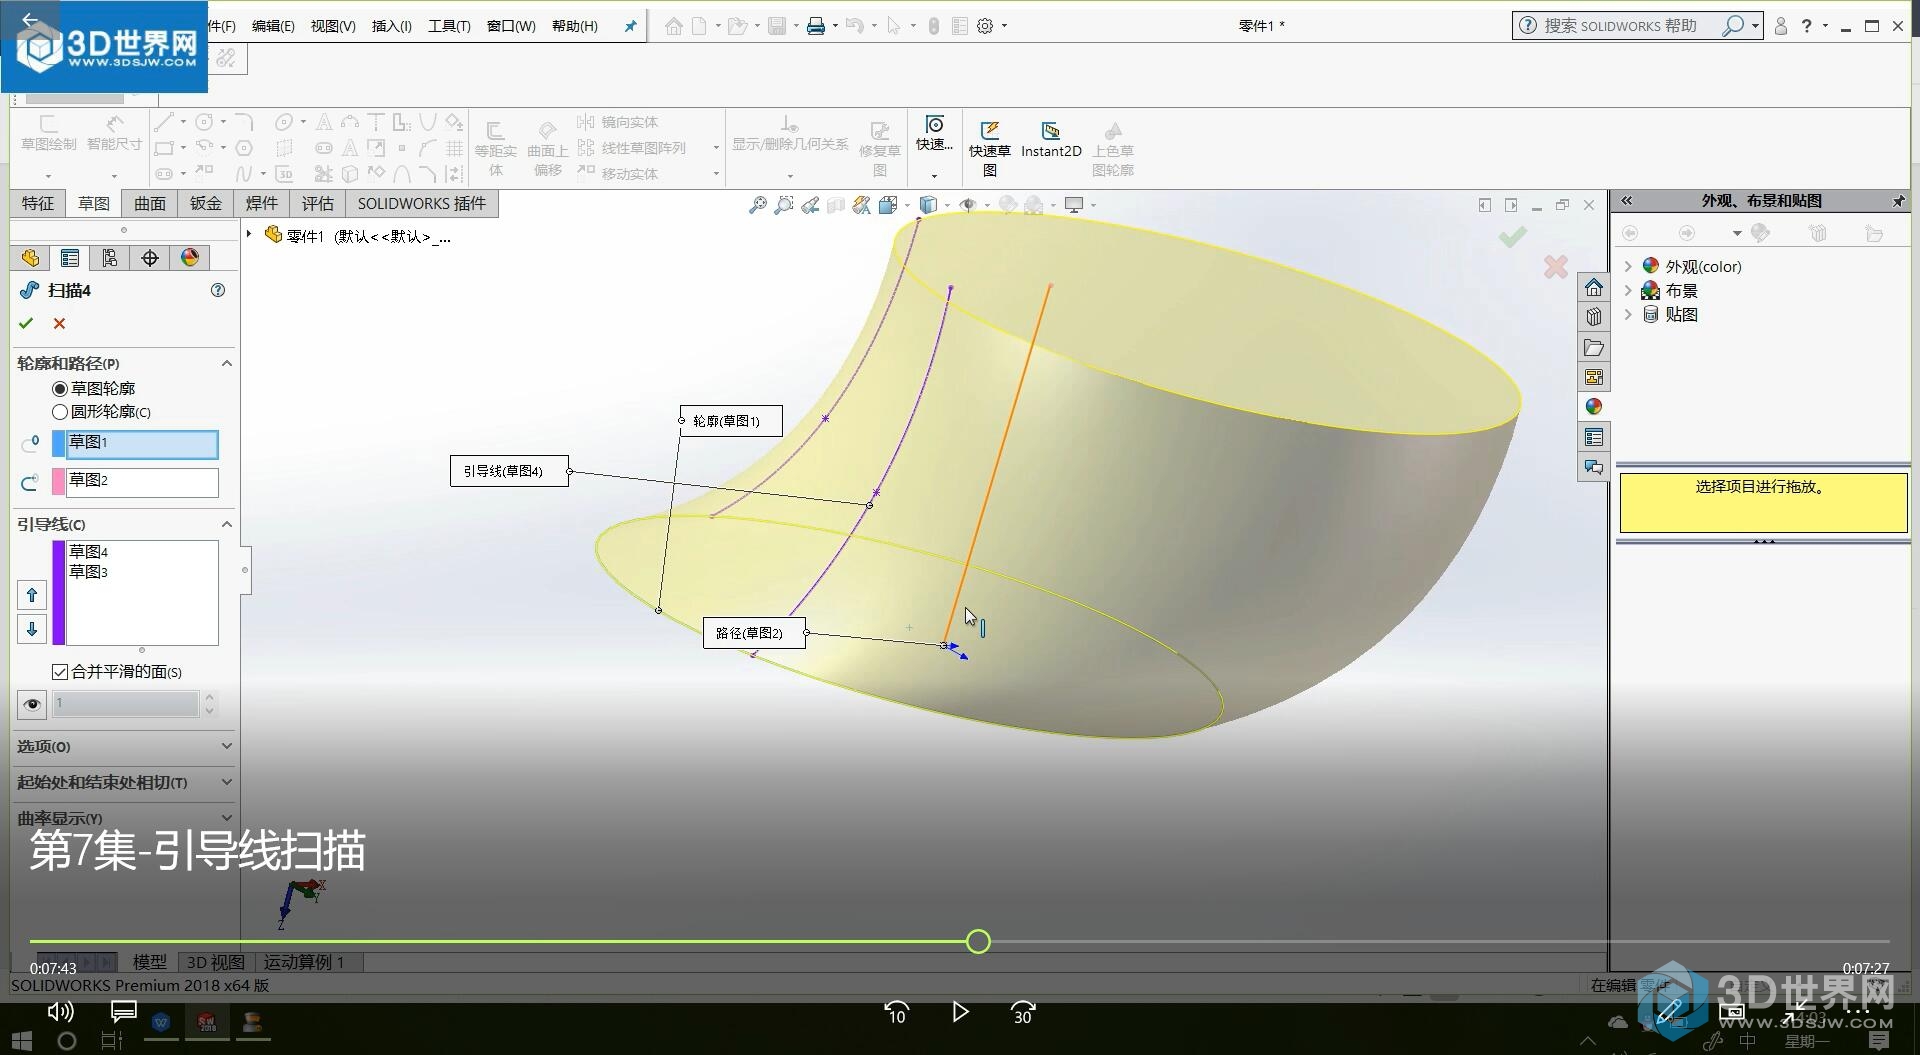This screenshot has width=1920, height=1055.
Task: Open FeatureManager design tree tab icon
Action: [30, 258]
